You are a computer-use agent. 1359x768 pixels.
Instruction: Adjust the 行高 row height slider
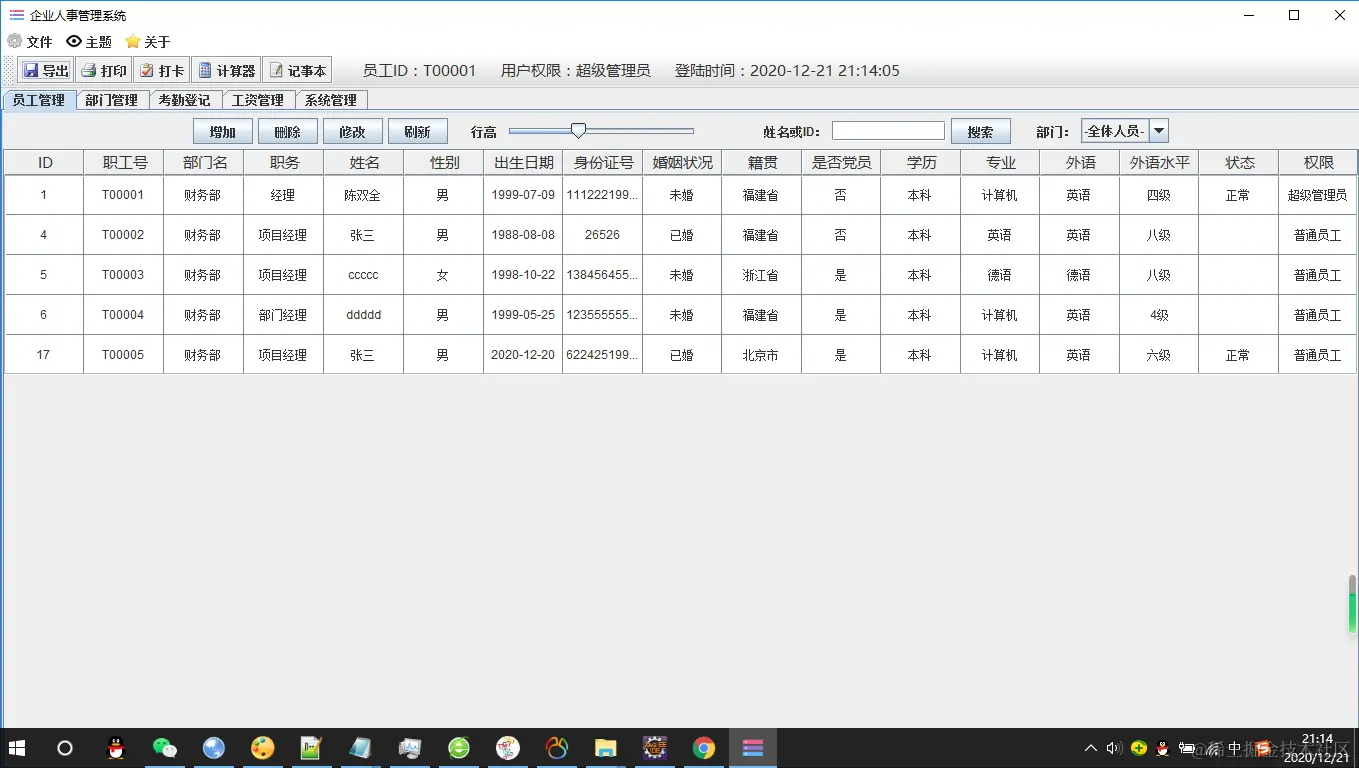click(x=578, y=130)
